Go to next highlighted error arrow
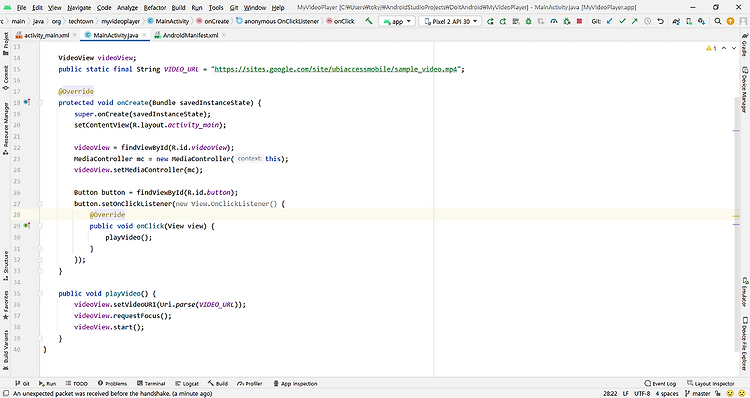Screen dimensions: 750x398 click(x=734, y=48)
